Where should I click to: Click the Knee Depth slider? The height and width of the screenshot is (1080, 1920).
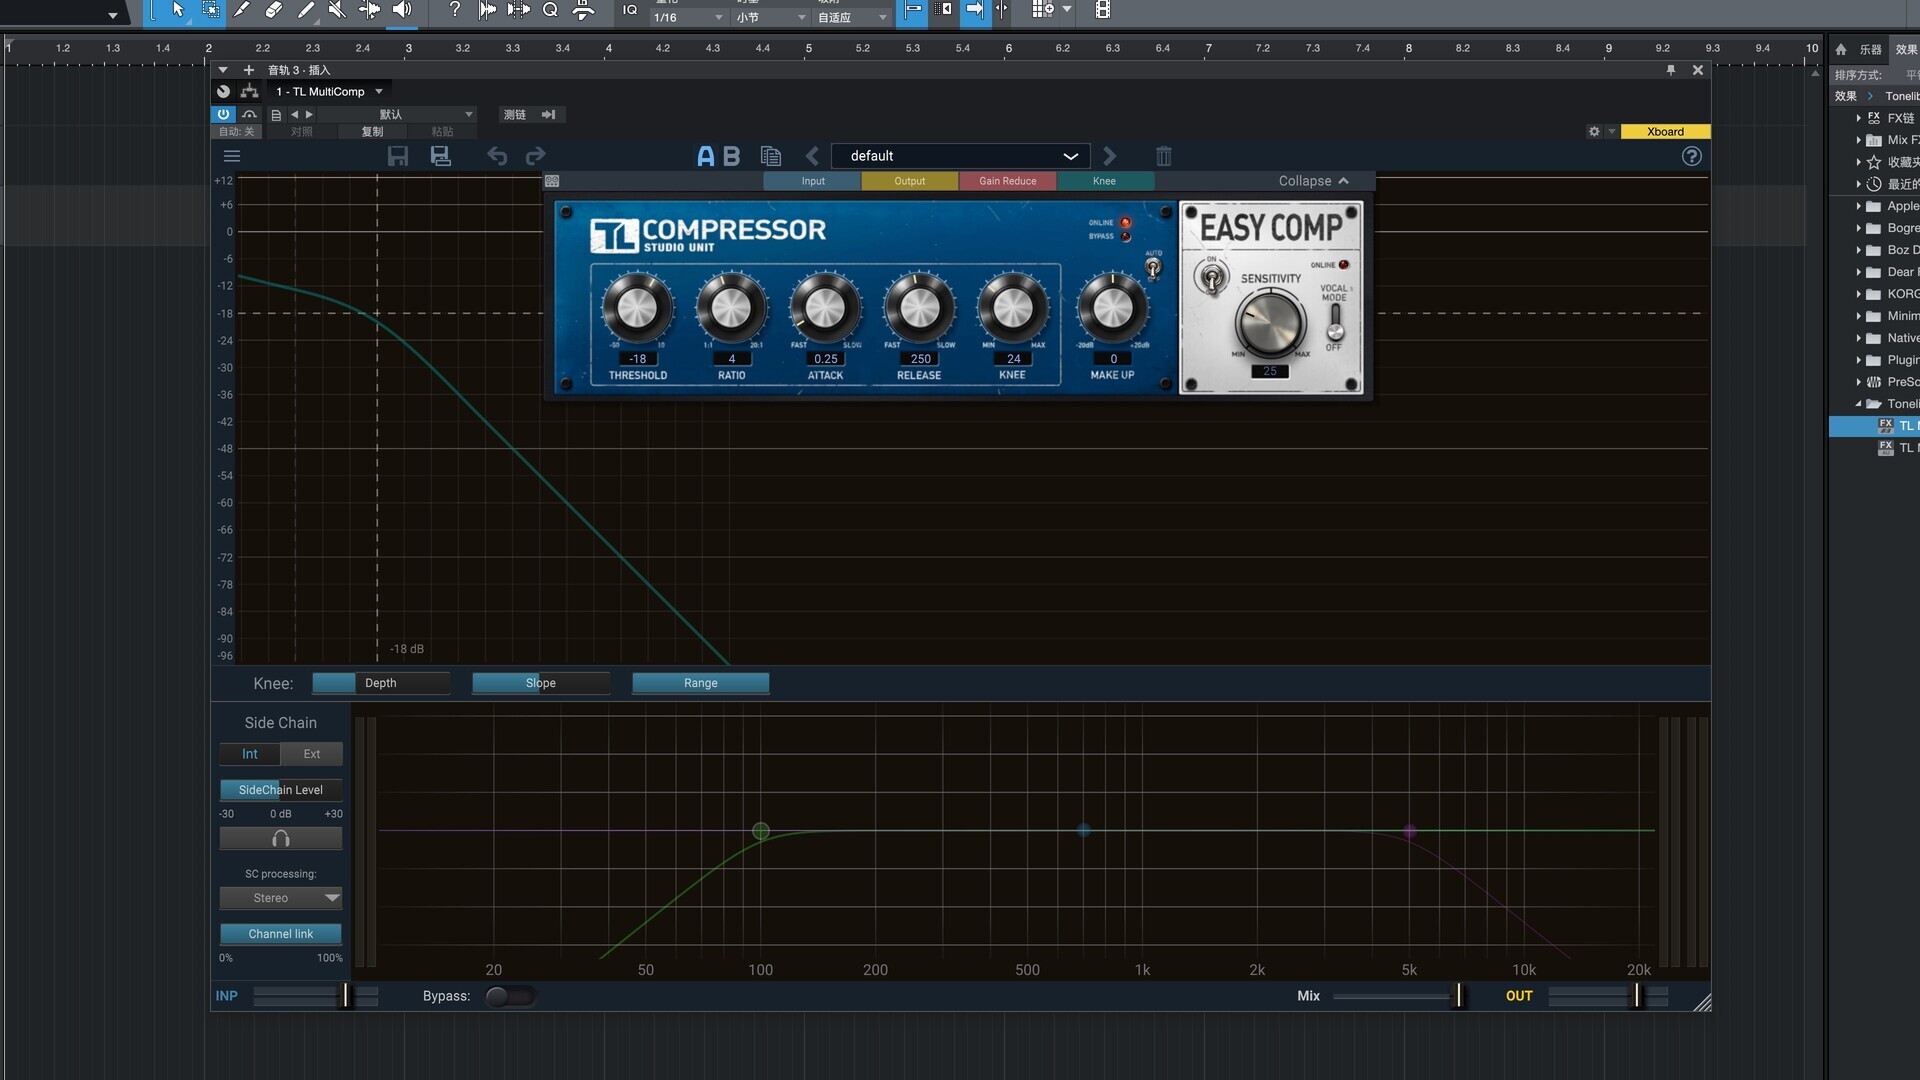pos(381,683)
